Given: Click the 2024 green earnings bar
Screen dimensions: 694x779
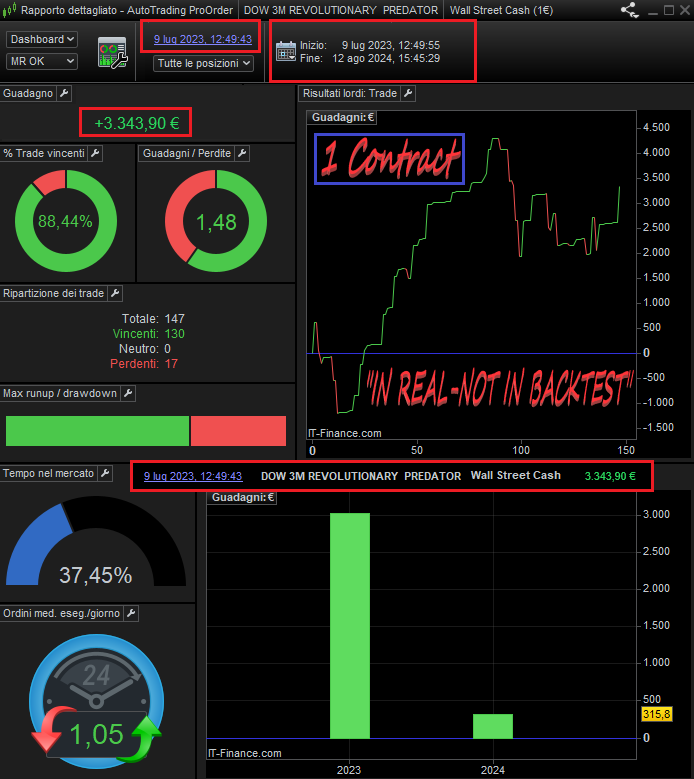Looking at the screenshot, I should coord(493,726).
